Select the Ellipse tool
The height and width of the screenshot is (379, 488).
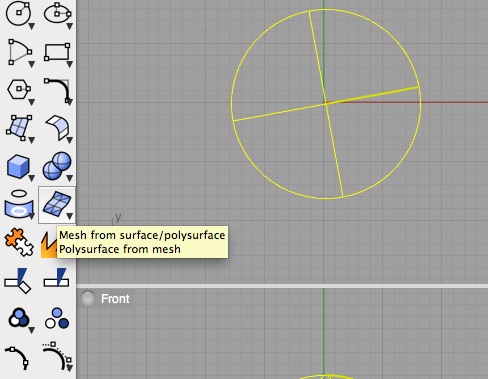point(57,13)
